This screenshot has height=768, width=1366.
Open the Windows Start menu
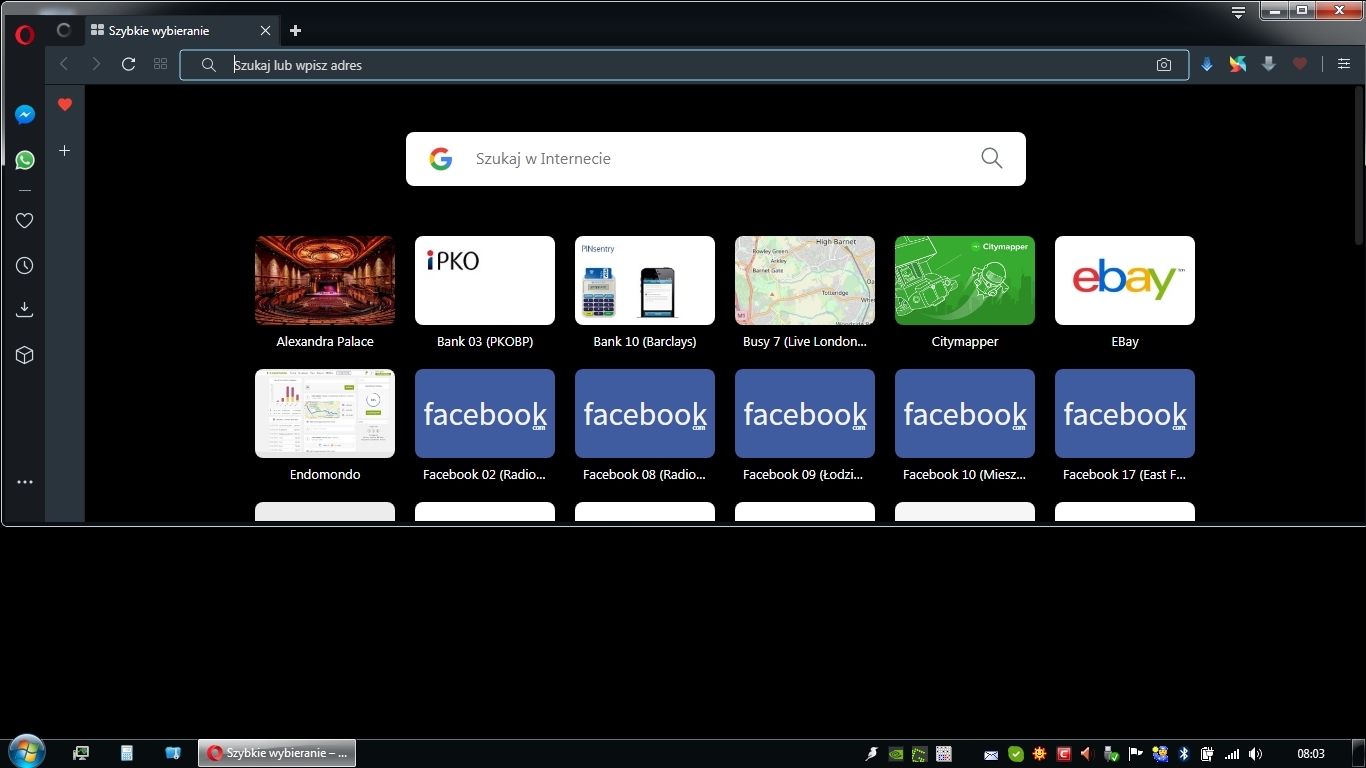(25, 752)
